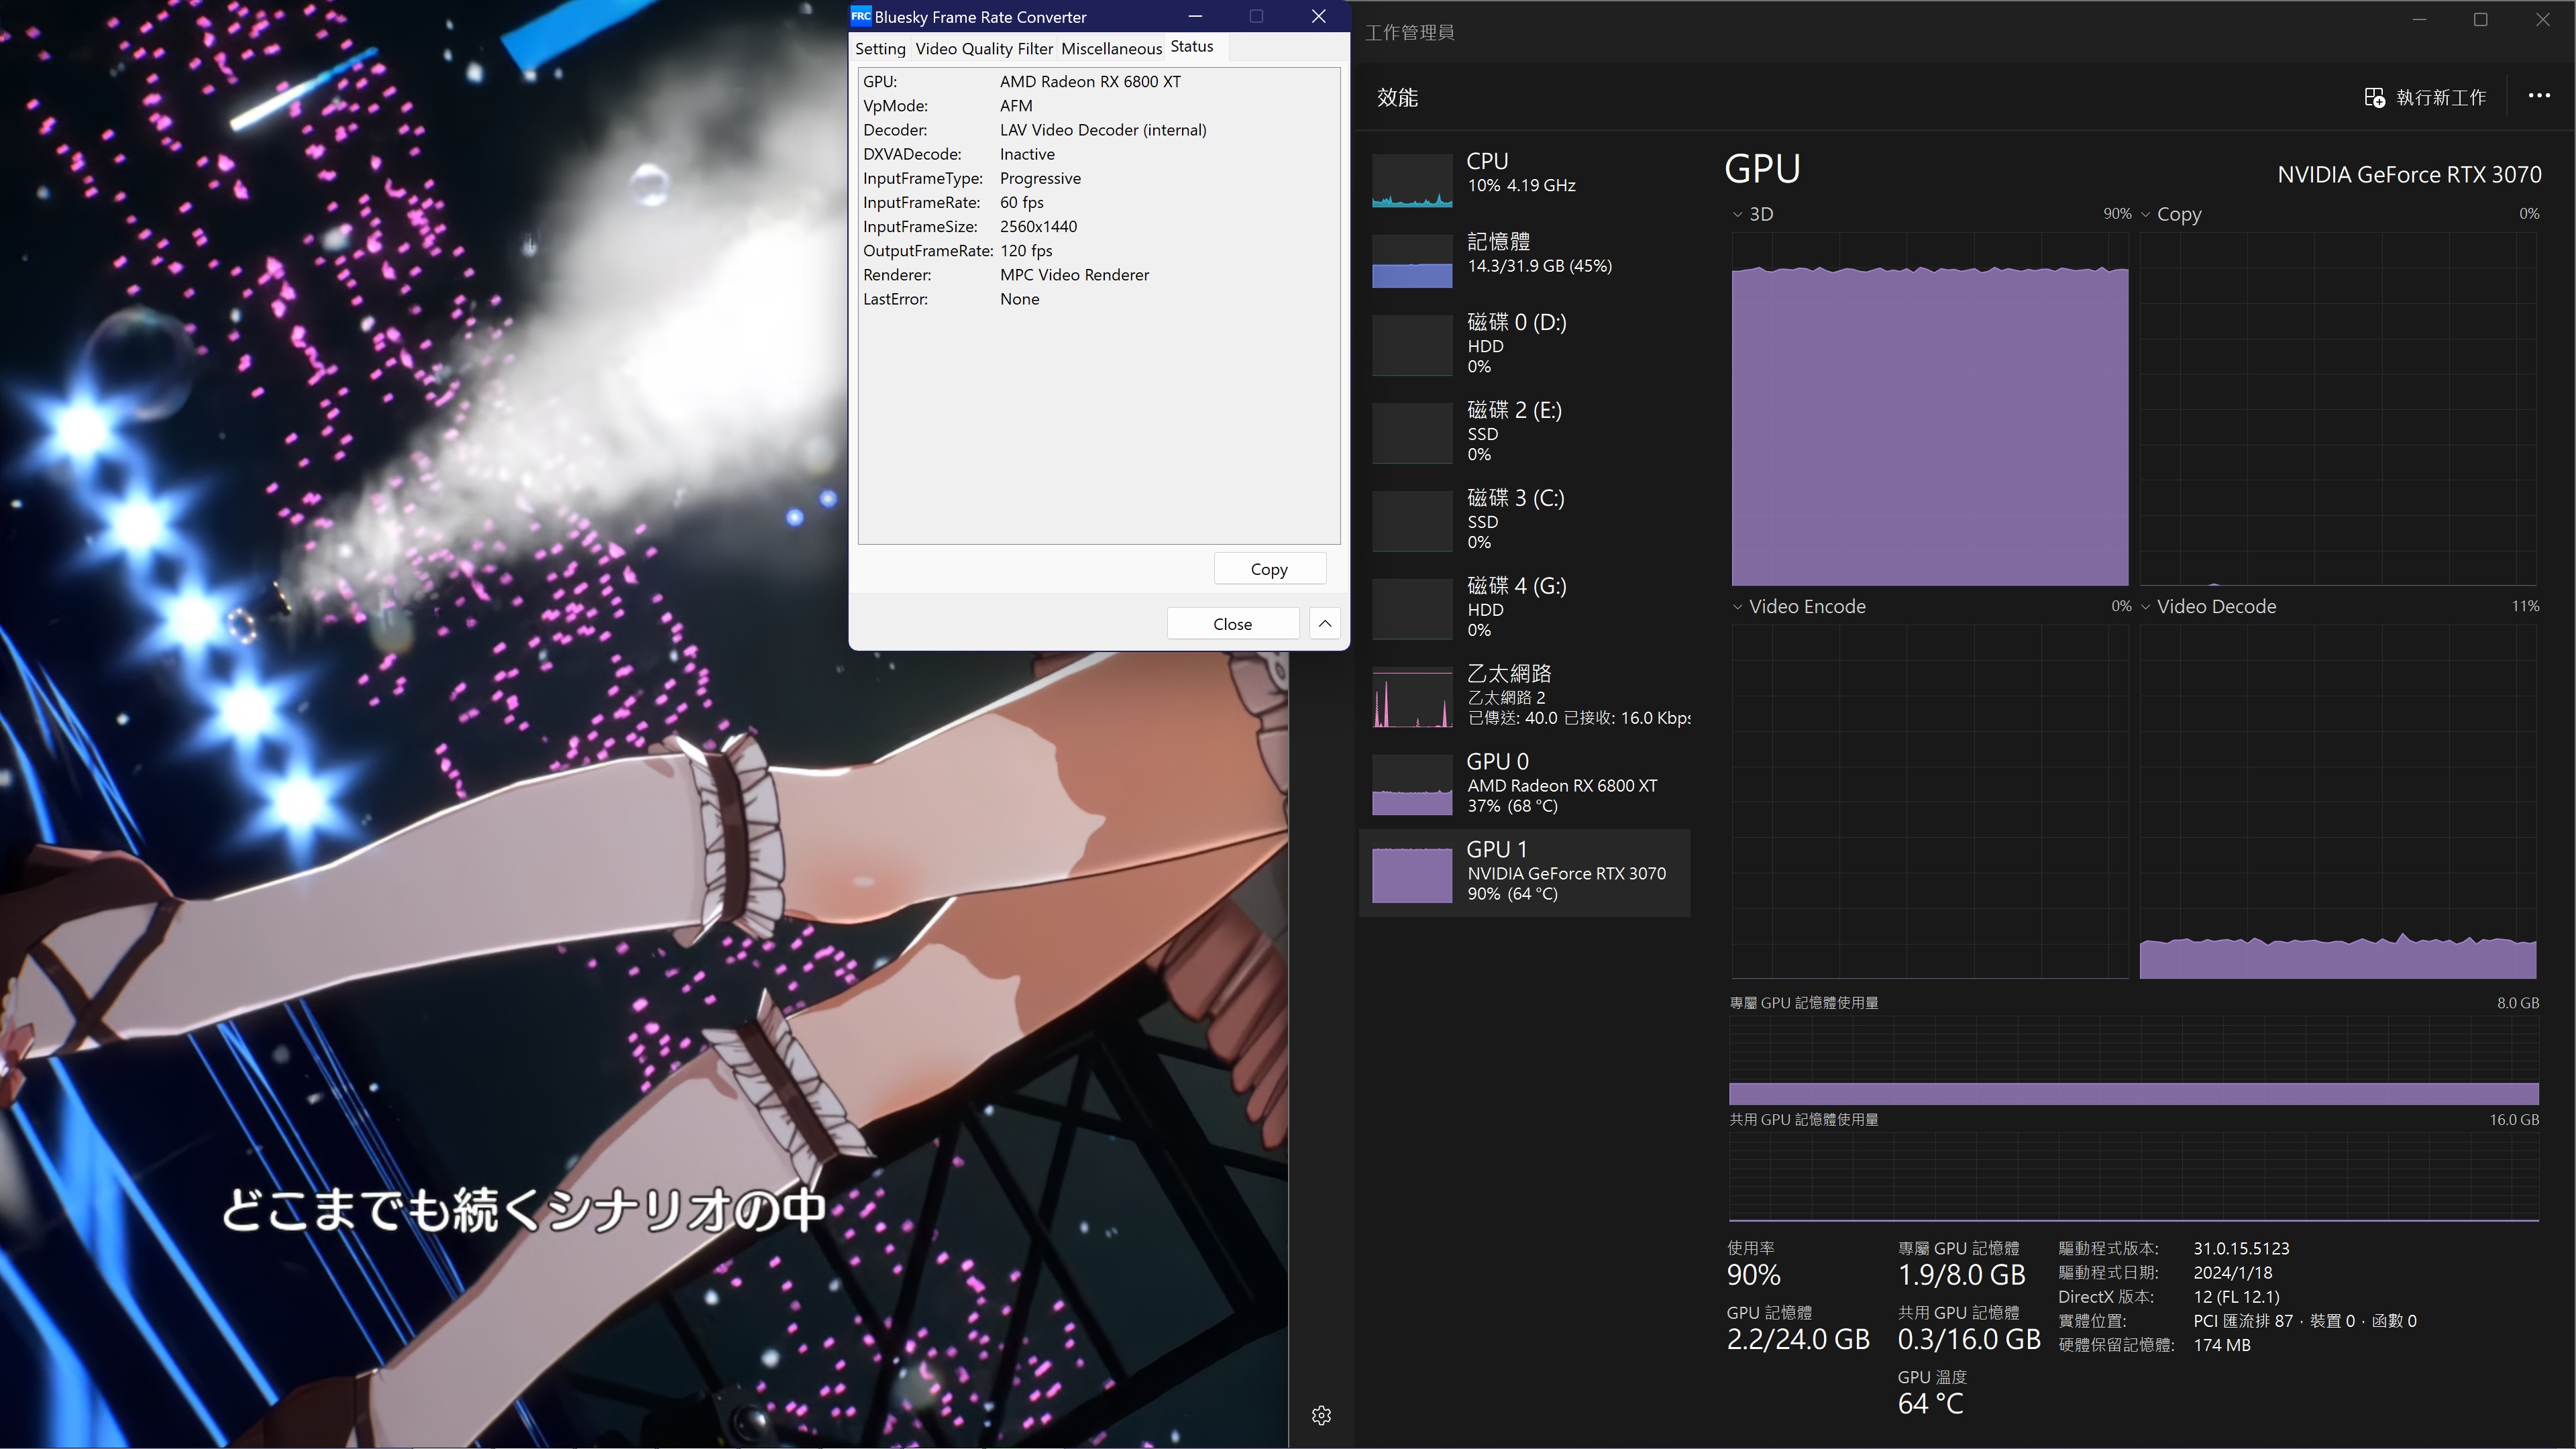Collapse Bluesky dialog with the up arrow button
The width and height of the screenshot is (2576, 1449).
[x=1325, y=623]
